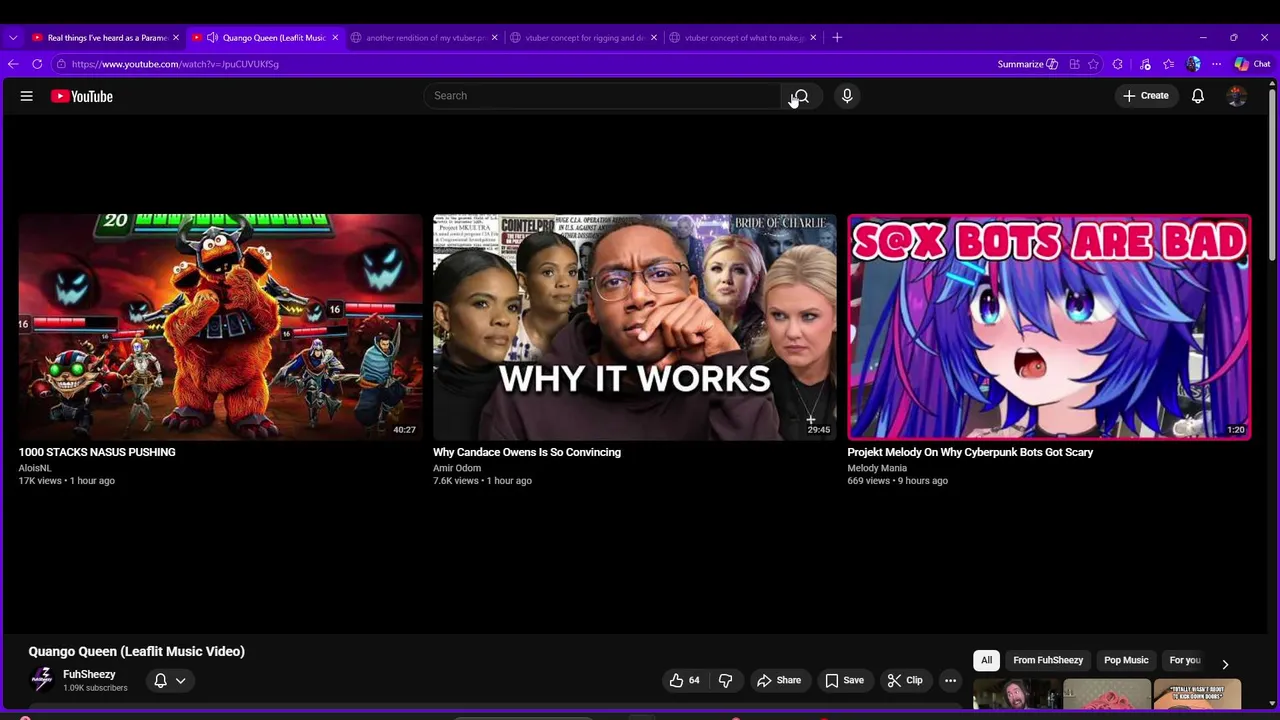
Task: Click the Quango Queen video title text
Action: tap(137, 651)
